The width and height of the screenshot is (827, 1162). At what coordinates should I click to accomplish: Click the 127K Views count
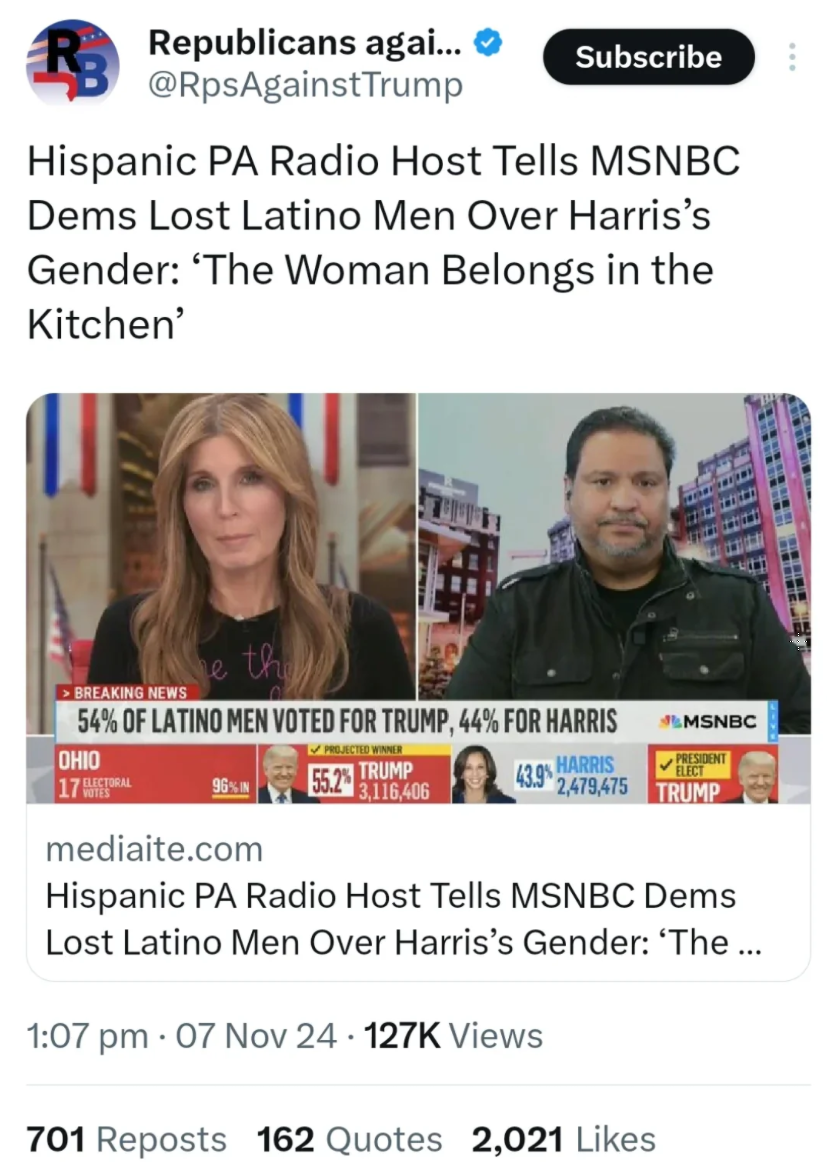tap(453, 1035)
